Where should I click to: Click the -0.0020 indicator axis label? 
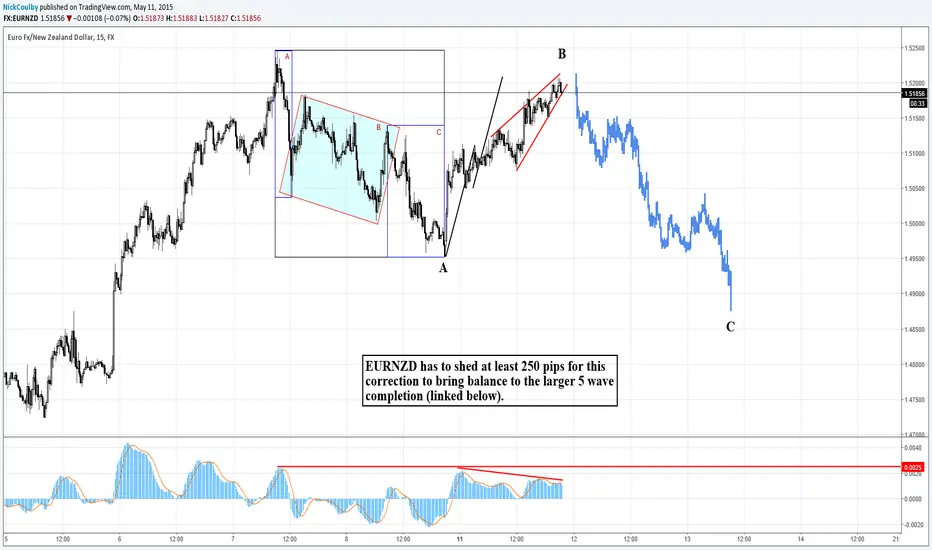[x=912, y=524]
